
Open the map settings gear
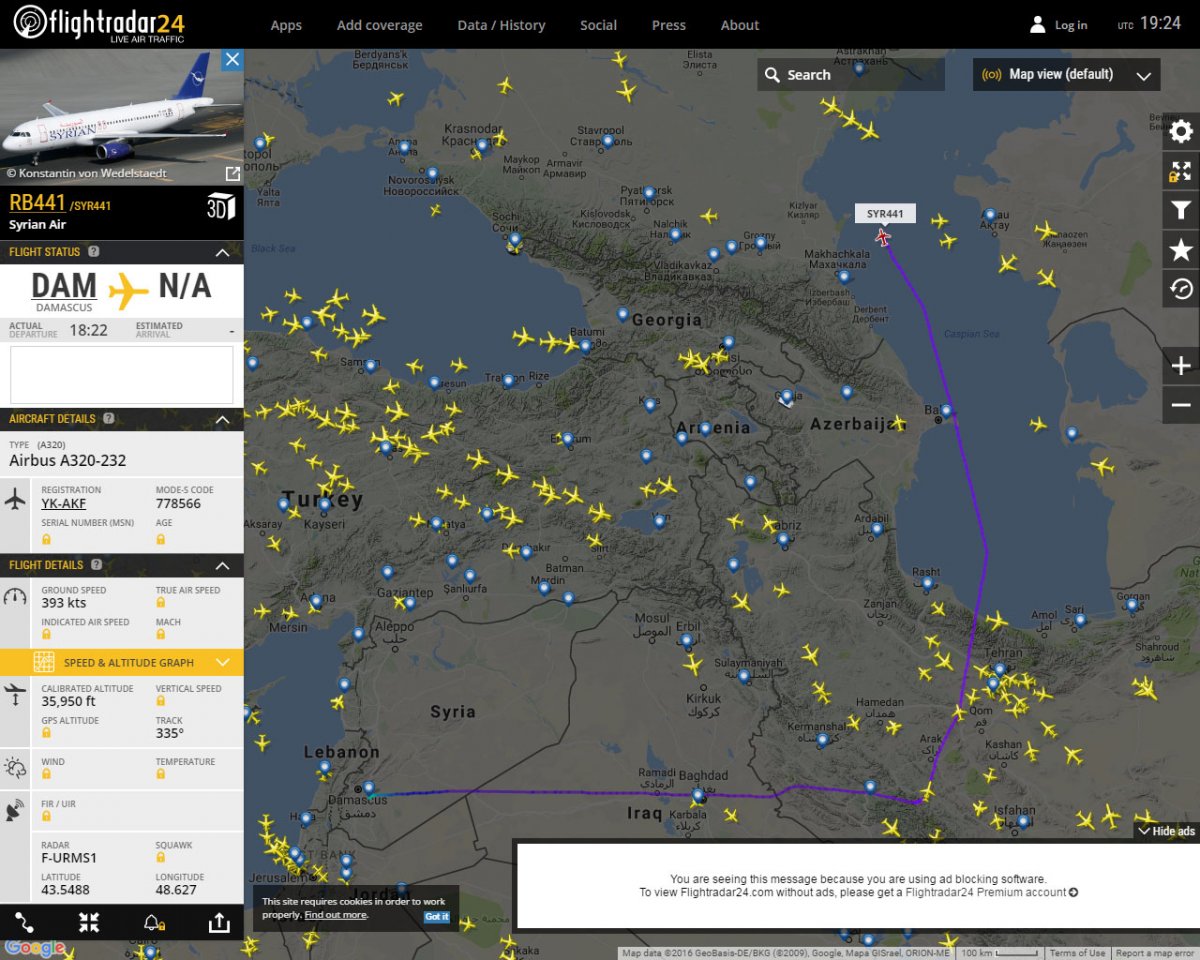(x=1181, y=132)
